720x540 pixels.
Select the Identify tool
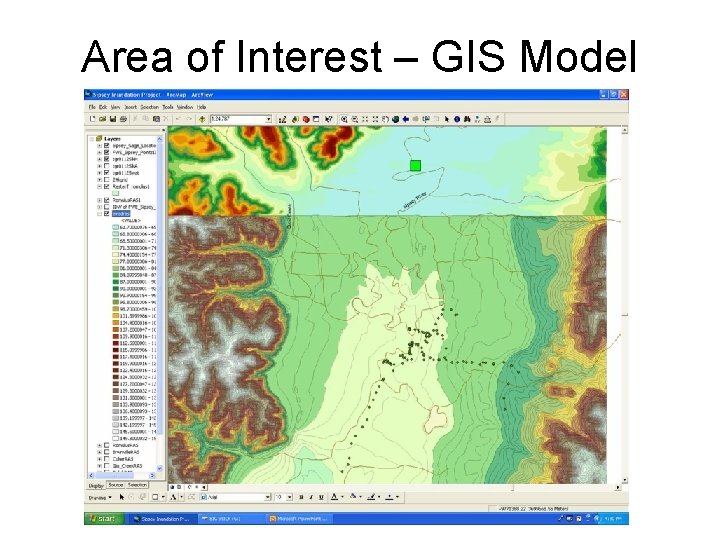[457, 119]
